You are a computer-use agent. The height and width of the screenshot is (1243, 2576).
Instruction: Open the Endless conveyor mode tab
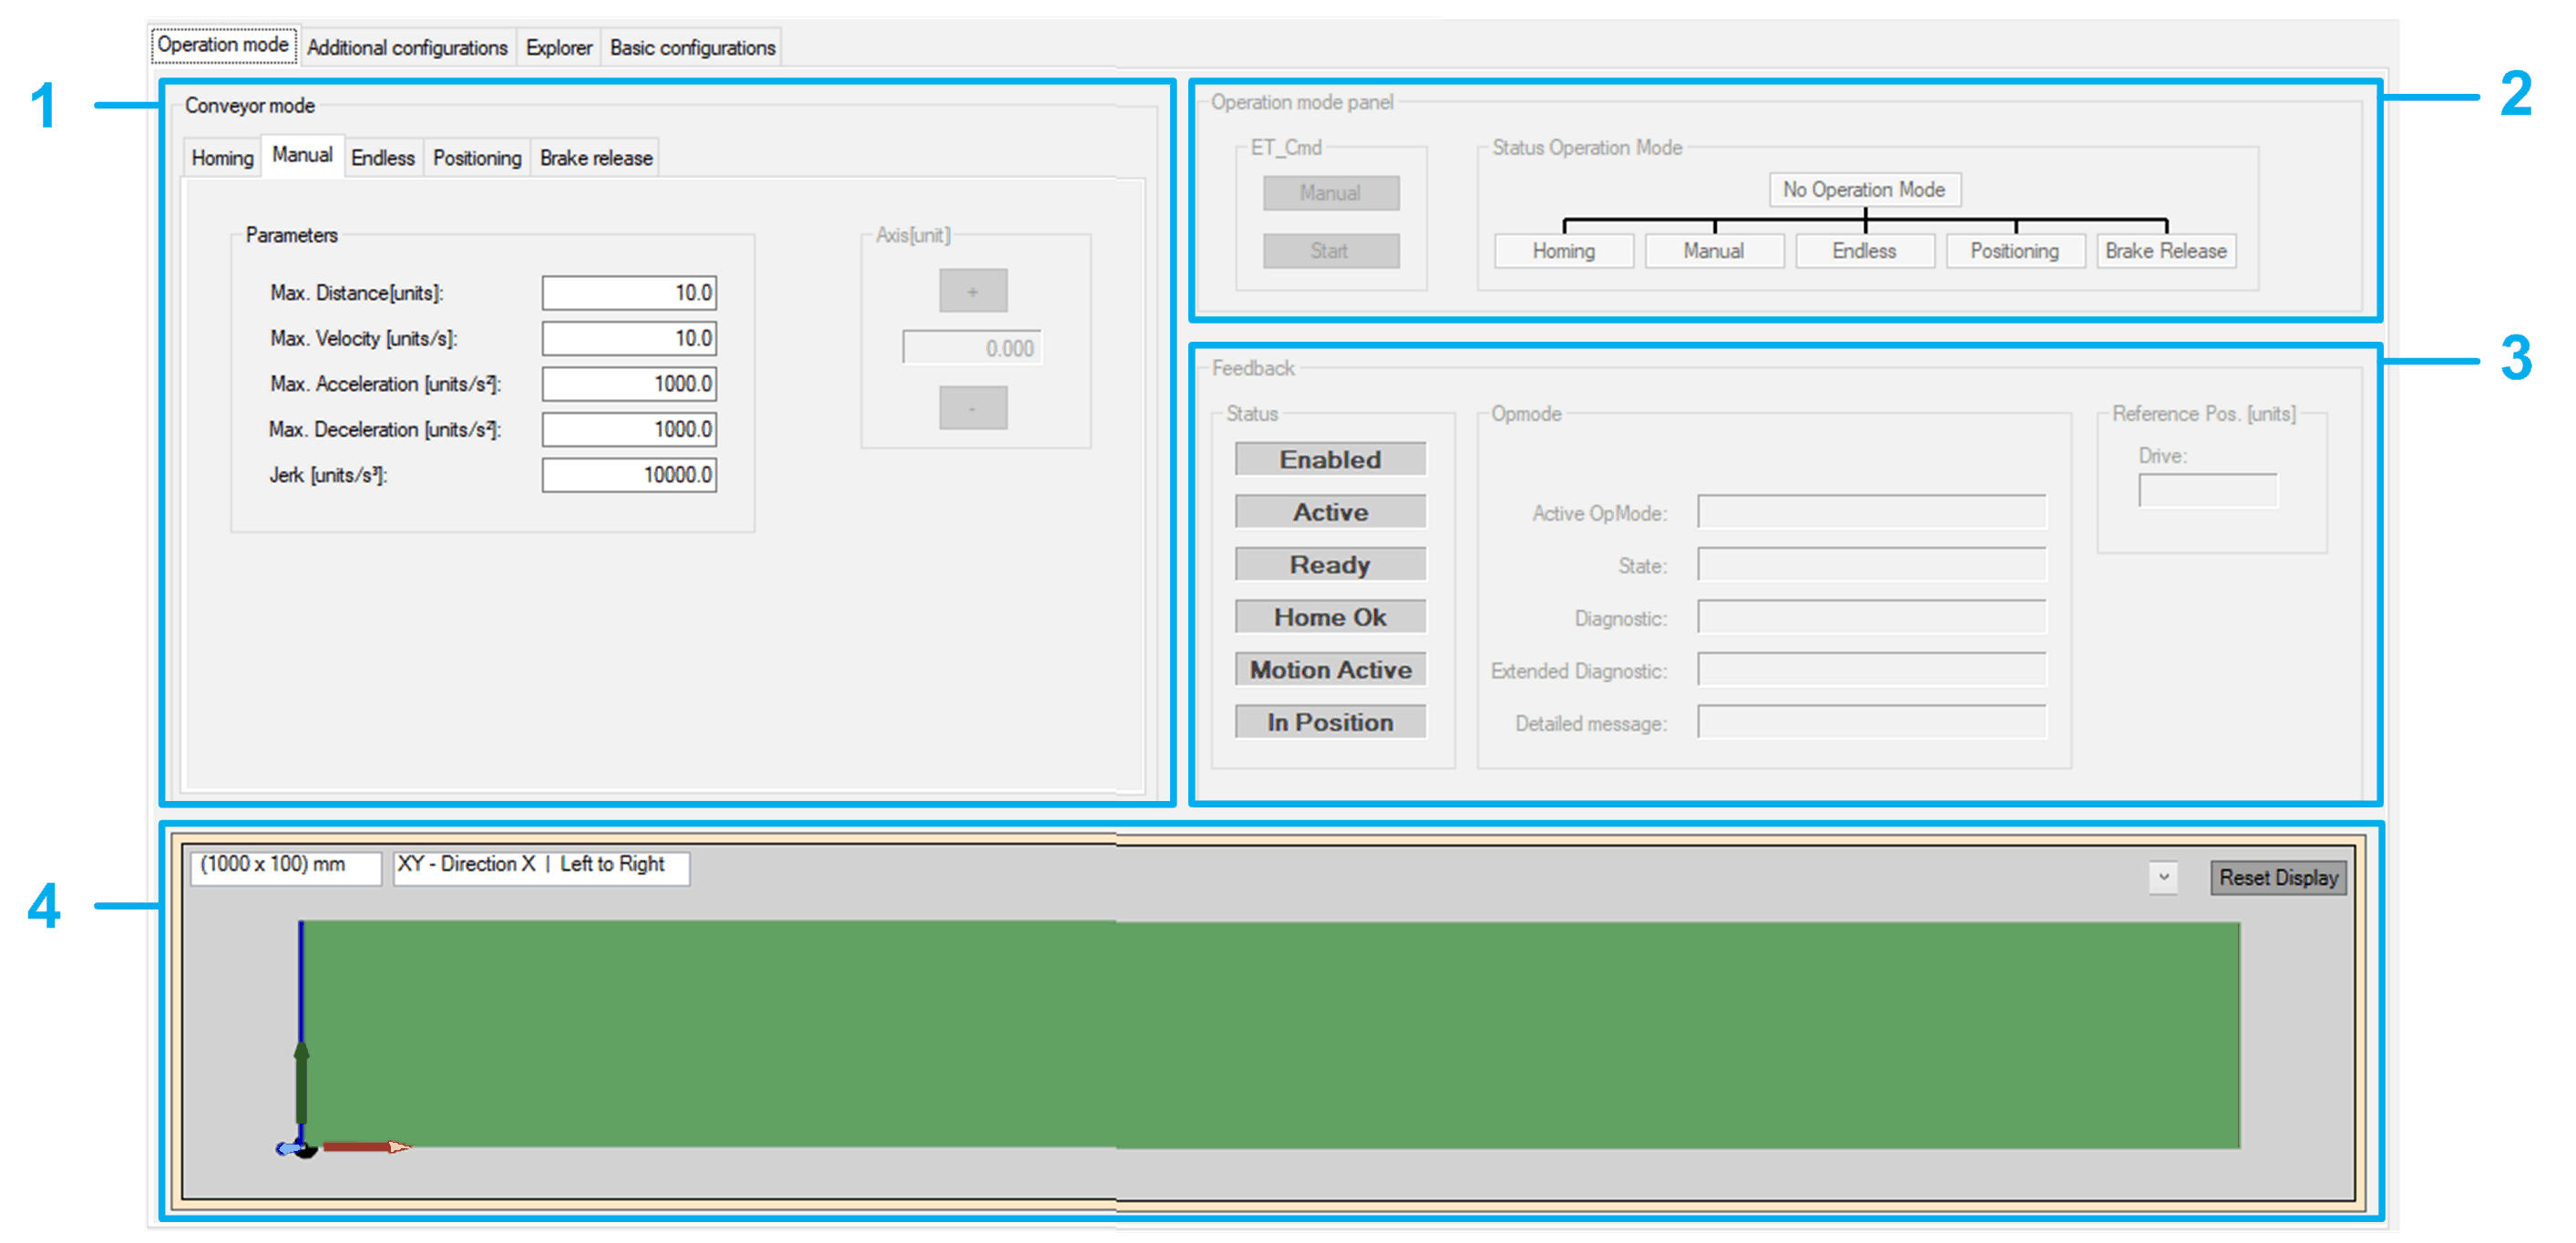coord(382,158)
